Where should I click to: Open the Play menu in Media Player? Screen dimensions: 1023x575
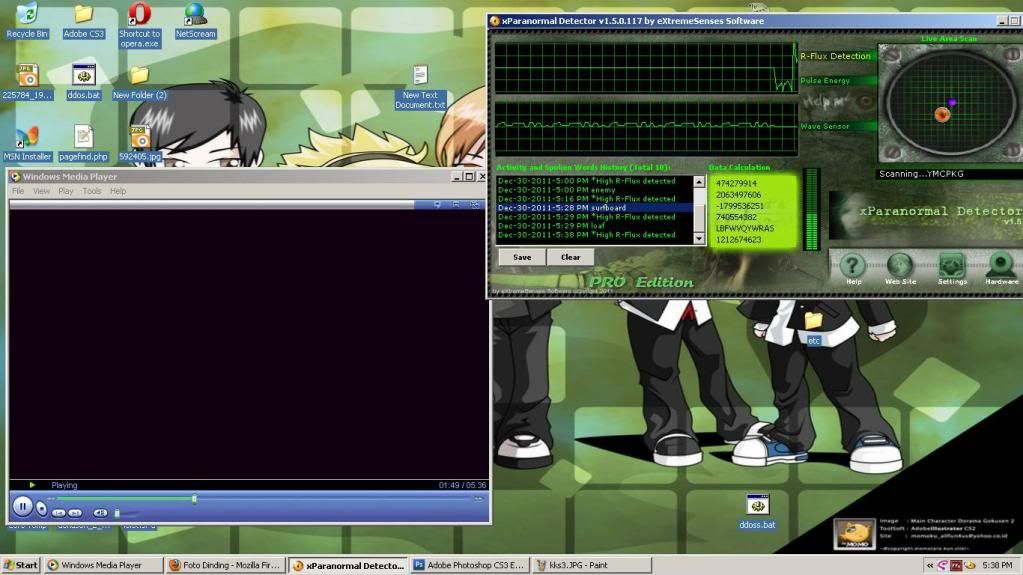[66, 191]
